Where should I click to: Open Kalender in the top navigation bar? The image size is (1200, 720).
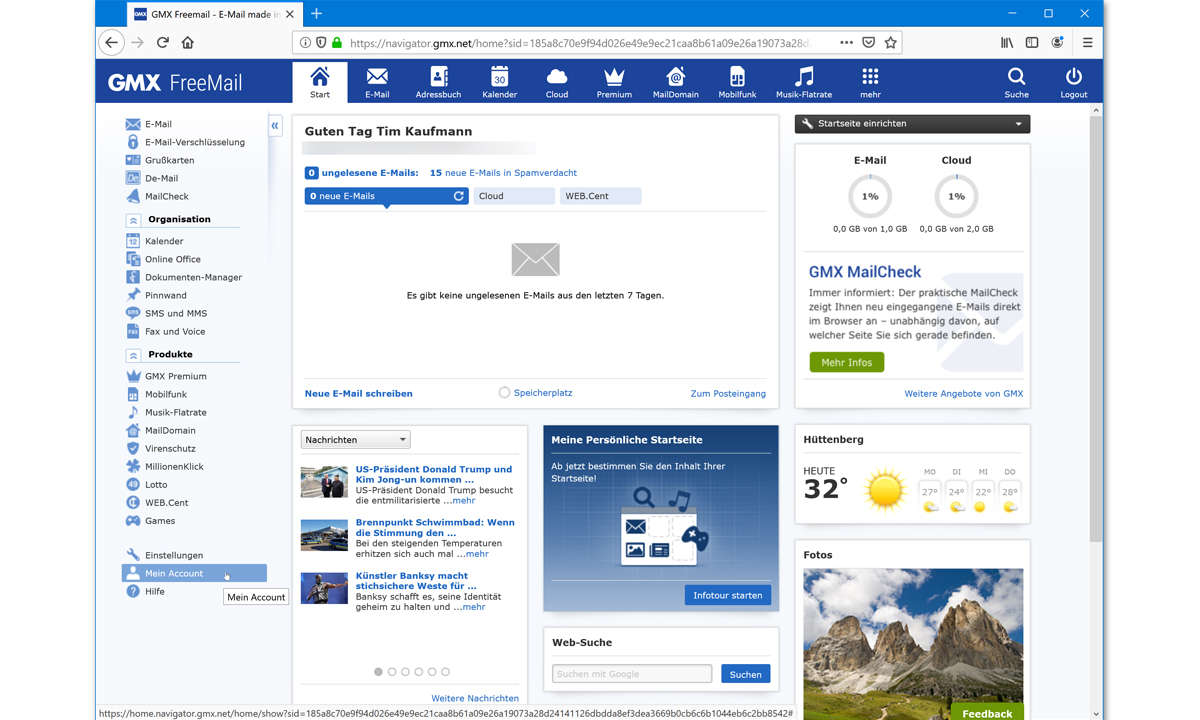tap(499, 82)
